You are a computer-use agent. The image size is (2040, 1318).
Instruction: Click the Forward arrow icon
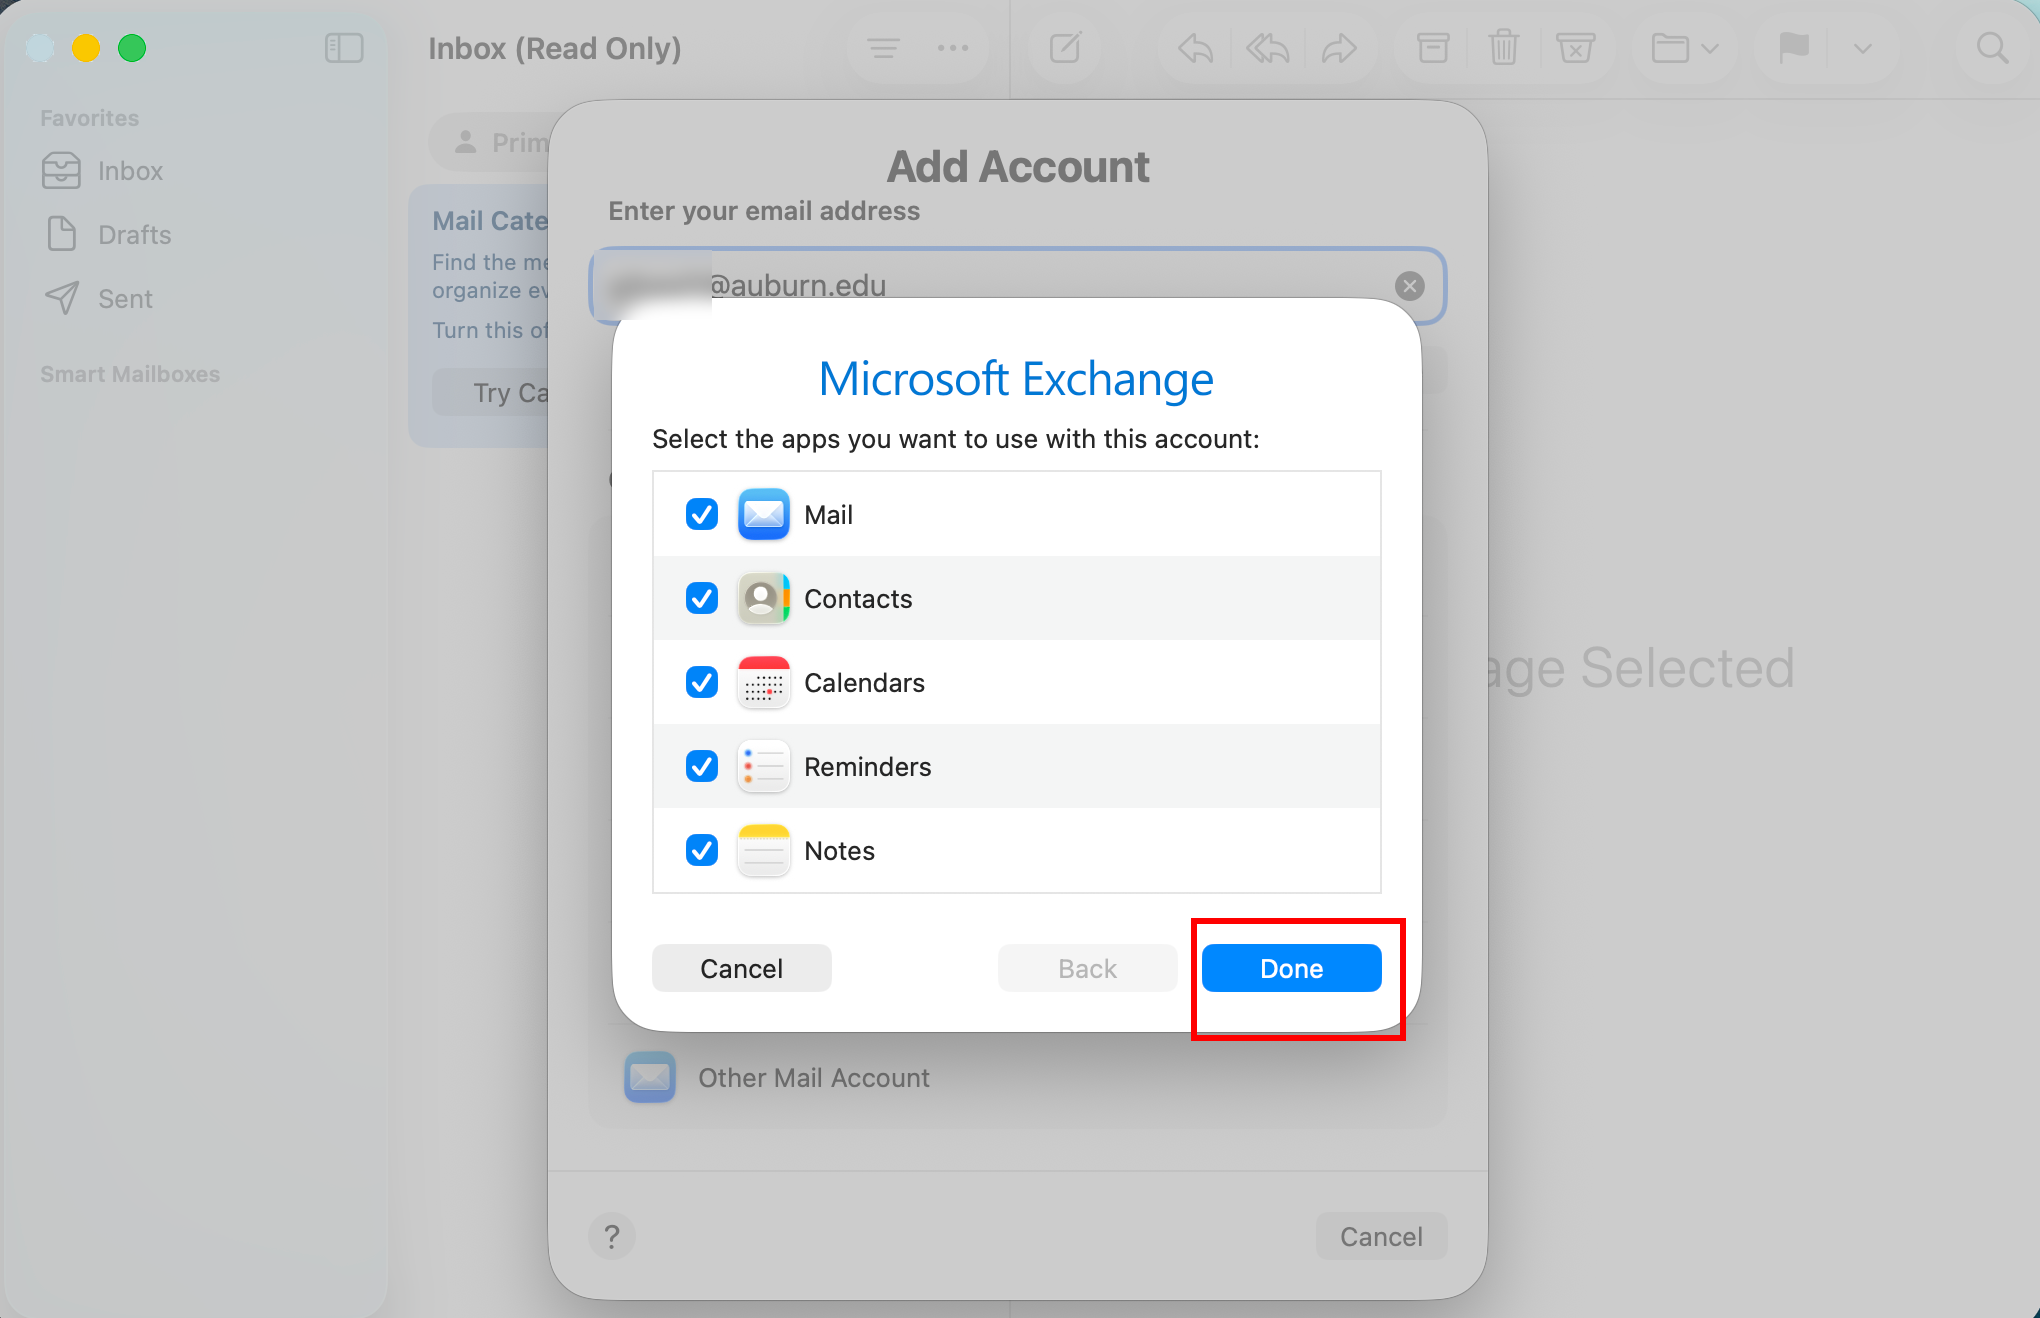pyautogui.click(x=1339, y=48)
